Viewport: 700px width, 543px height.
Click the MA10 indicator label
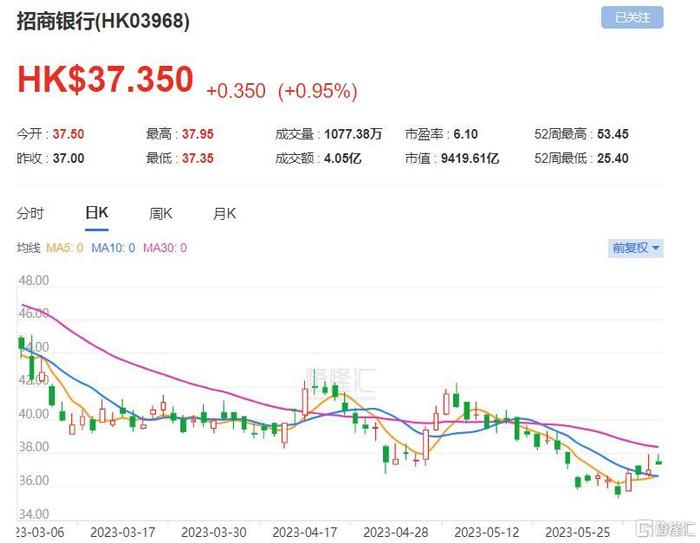click(x=113, y=248)
